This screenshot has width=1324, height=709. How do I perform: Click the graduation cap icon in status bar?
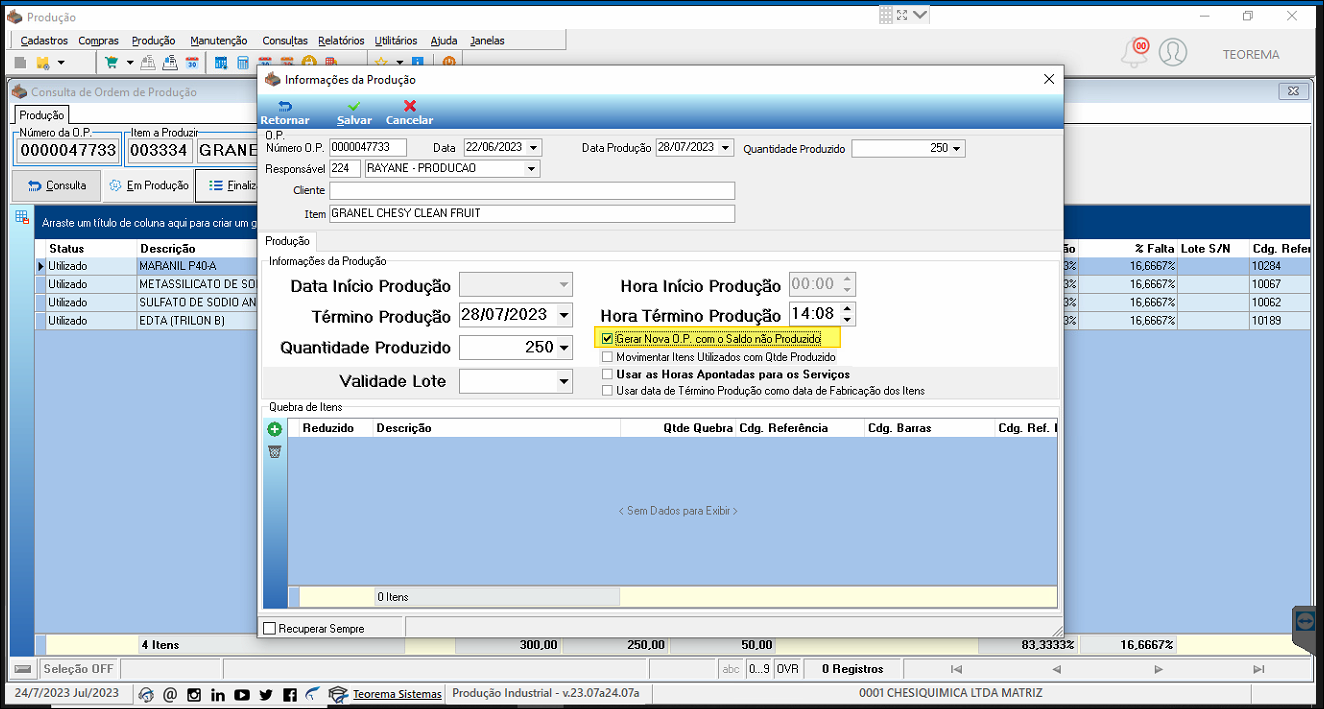(x=338, y=694)
